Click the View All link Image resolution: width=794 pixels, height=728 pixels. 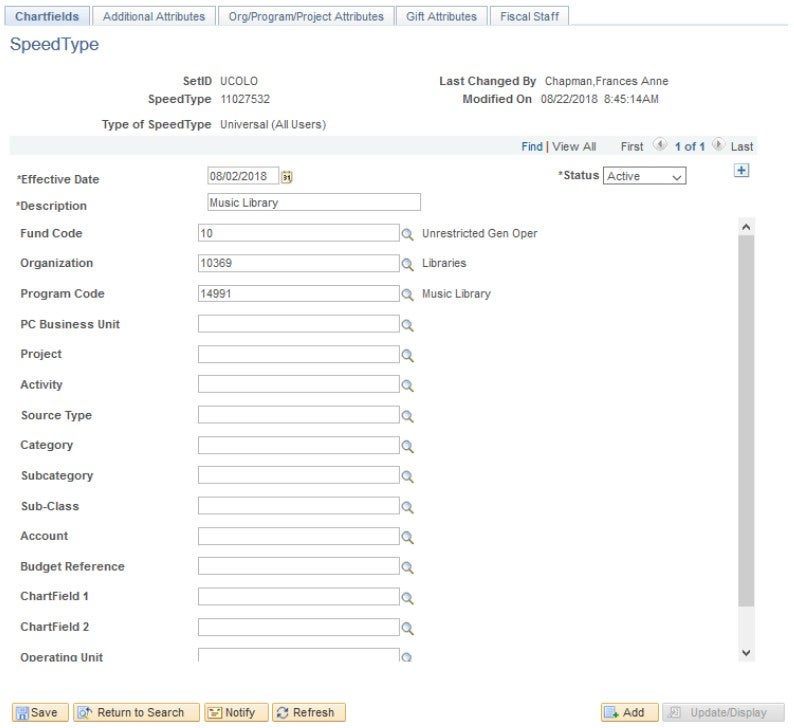[x=574, y=147]
